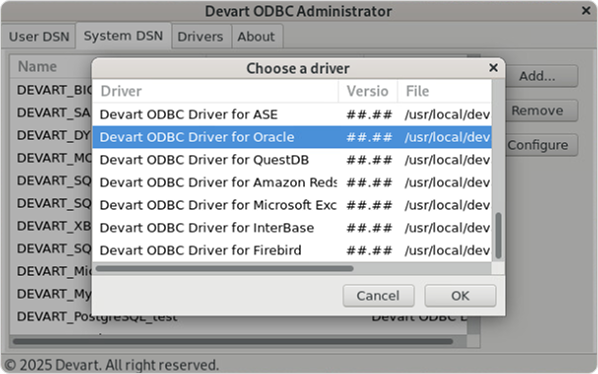Open the About tab
598x374 pixels.
pos(256,37)
